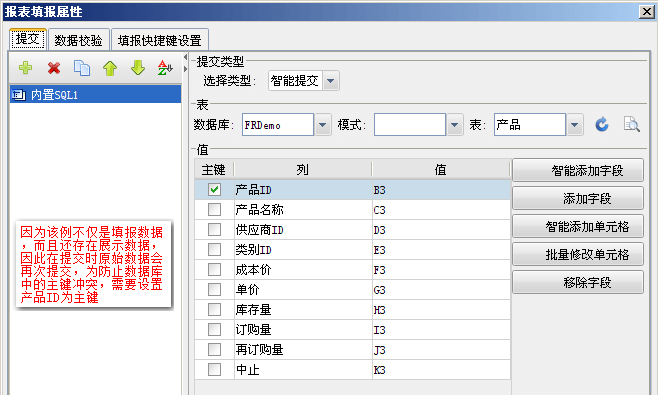Select the J3 value cell
This screenshot has height=395, width=658.
[441, 349]
